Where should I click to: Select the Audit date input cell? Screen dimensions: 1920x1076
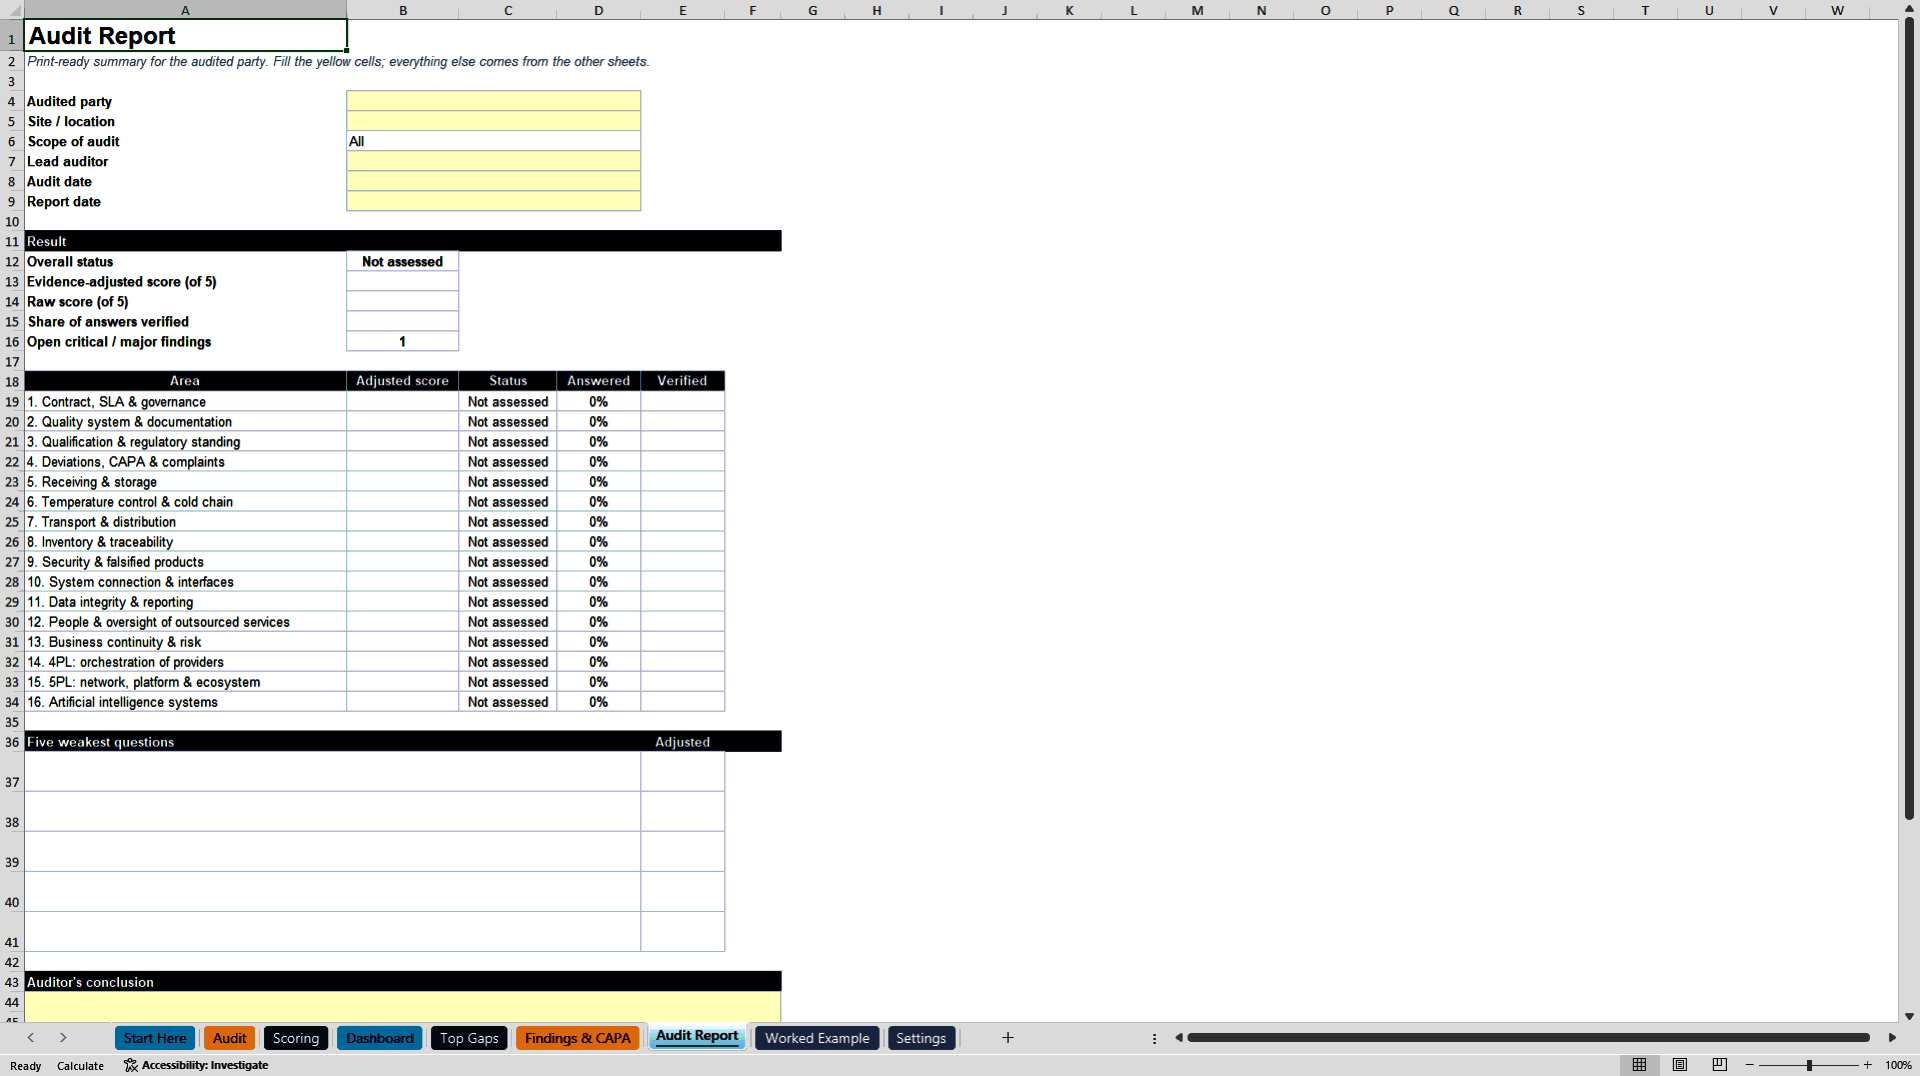[x=493, y=181]
